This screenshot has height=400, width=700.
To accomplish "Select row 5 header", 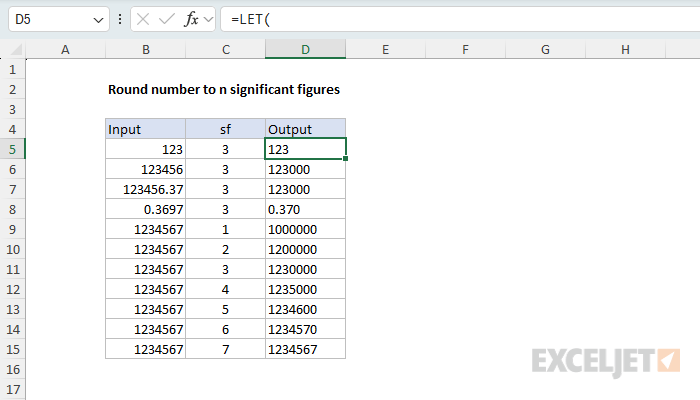I will [12, 149].
